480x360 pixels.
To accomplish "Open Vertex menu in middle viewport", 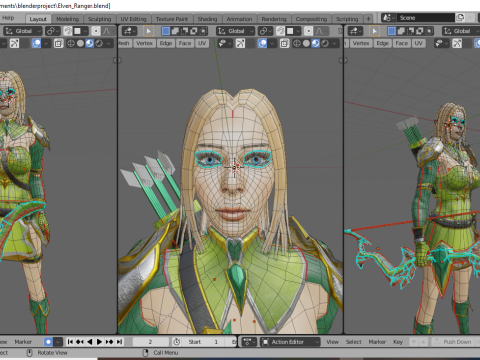I will pyautogui.click(x=144, y=43).
